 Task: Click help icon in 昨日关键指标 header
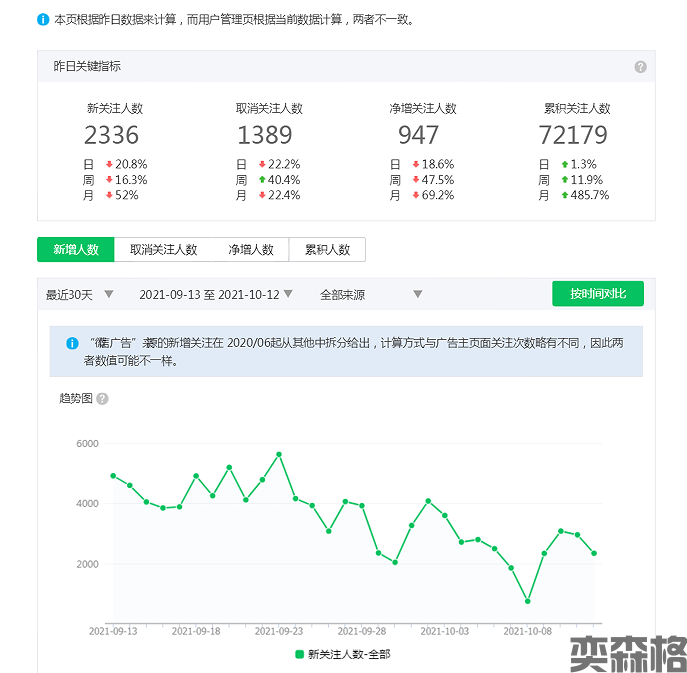pos(640,67)
